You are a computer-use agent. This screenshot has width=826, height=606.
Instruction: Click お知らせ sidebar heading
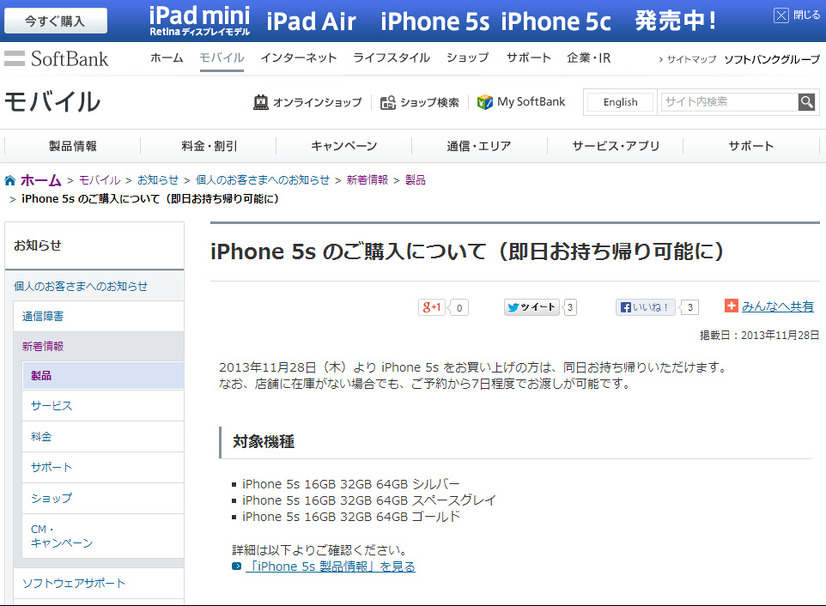tap(37, 246)
